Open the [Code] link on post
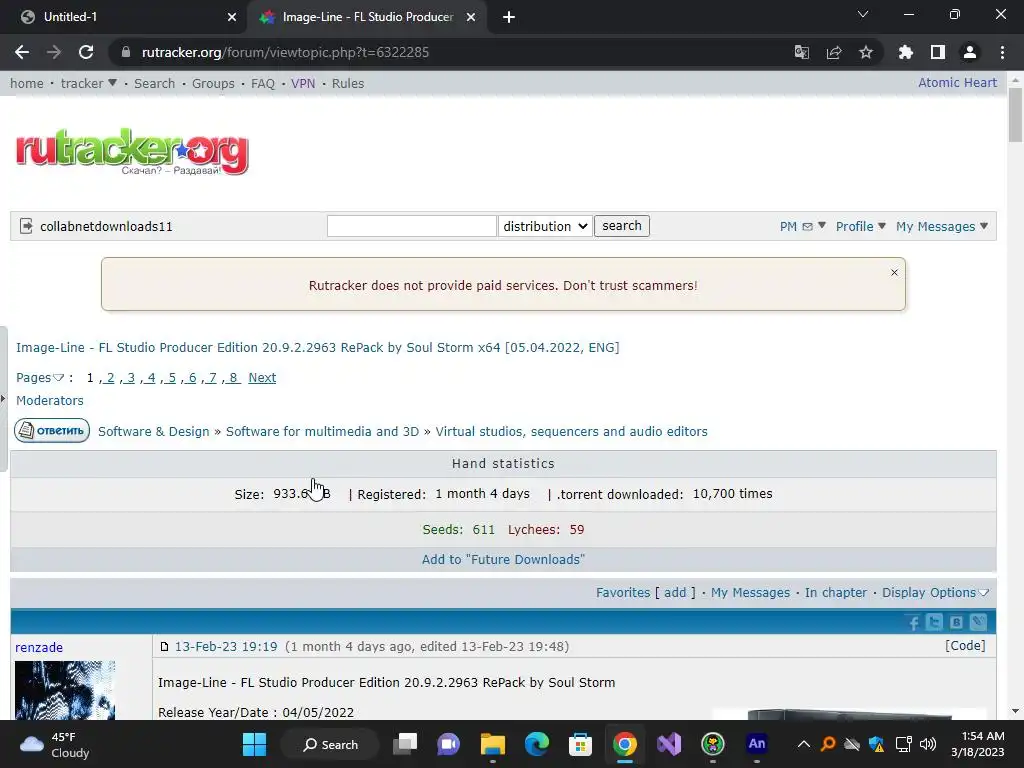The width and height of the screenshot is (1024, 768). click(x=965, y=645)
